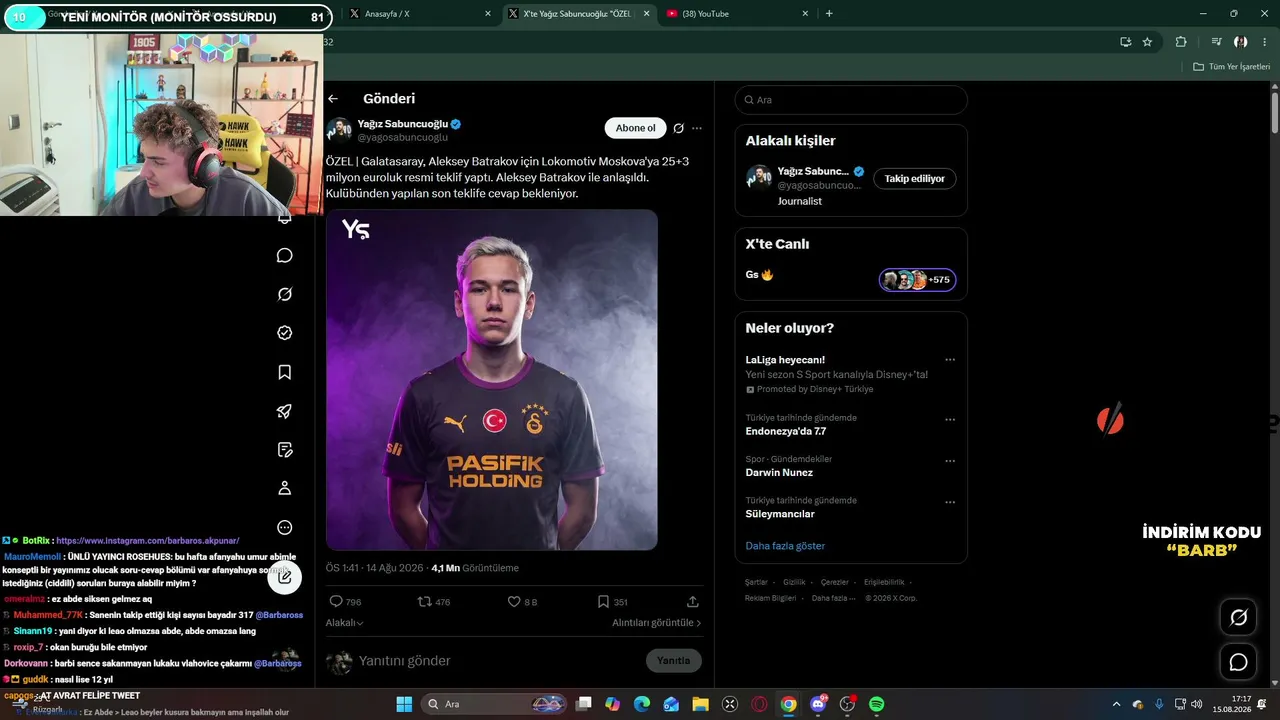1280x720 pixels.
Task: Open the floating Grok button at bottom right
Action: point(1238,617)
